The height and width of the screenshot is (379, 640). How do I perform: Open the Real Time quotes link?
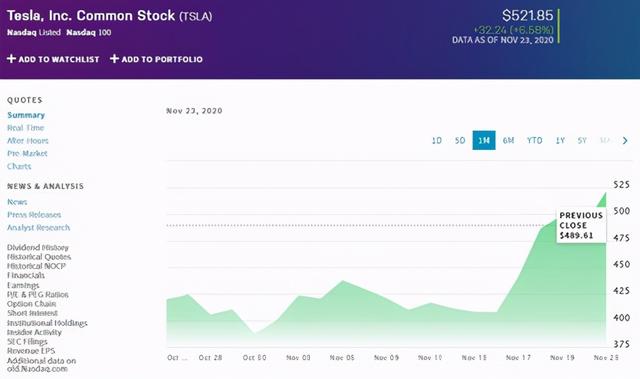(25, 128)
